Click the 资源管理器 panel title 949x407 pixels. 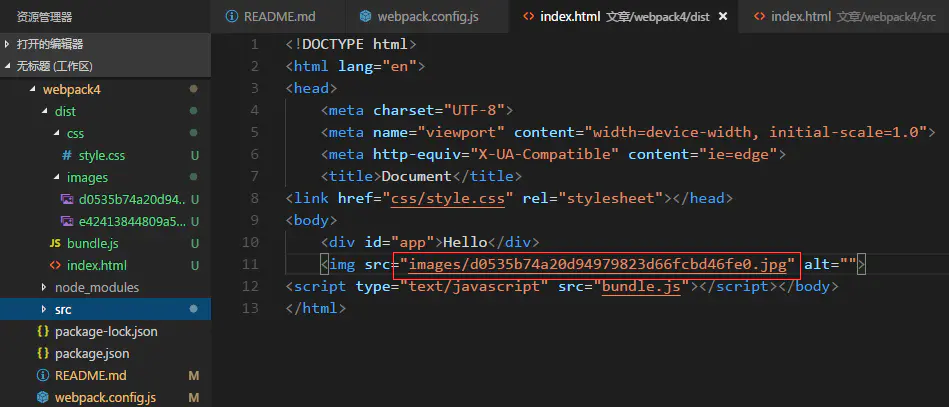tap(45, 17)
